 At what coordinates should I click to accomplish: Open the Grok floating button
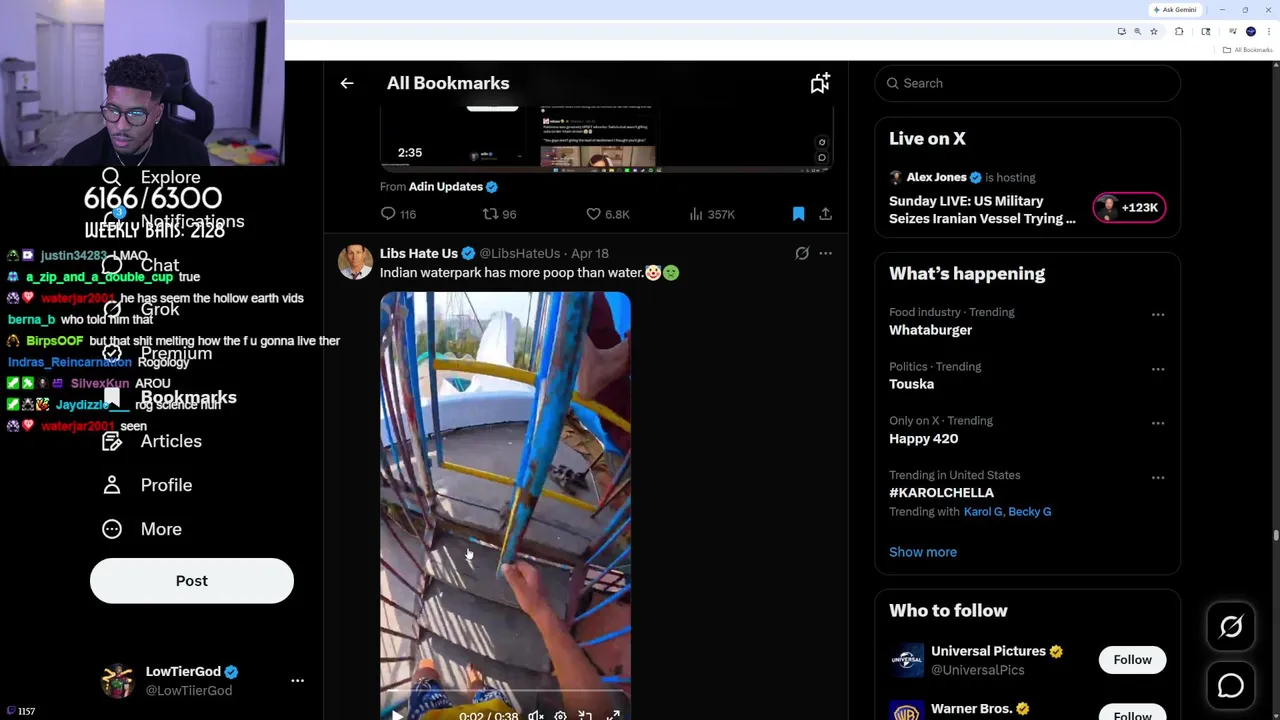(x=1231, y=627)
